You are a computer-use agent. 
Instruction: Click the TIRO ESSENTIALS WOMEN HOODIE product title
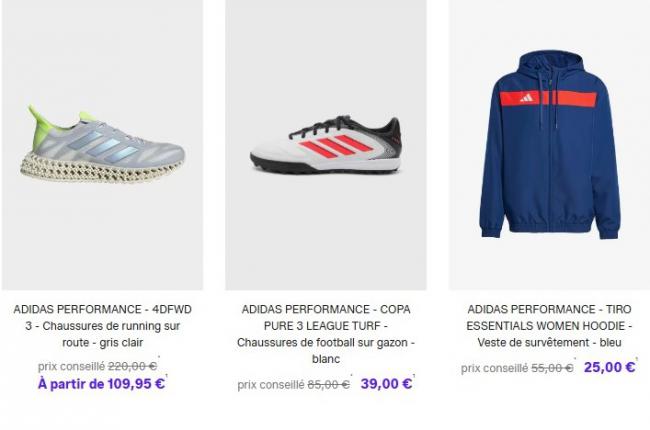pos(549,326)
